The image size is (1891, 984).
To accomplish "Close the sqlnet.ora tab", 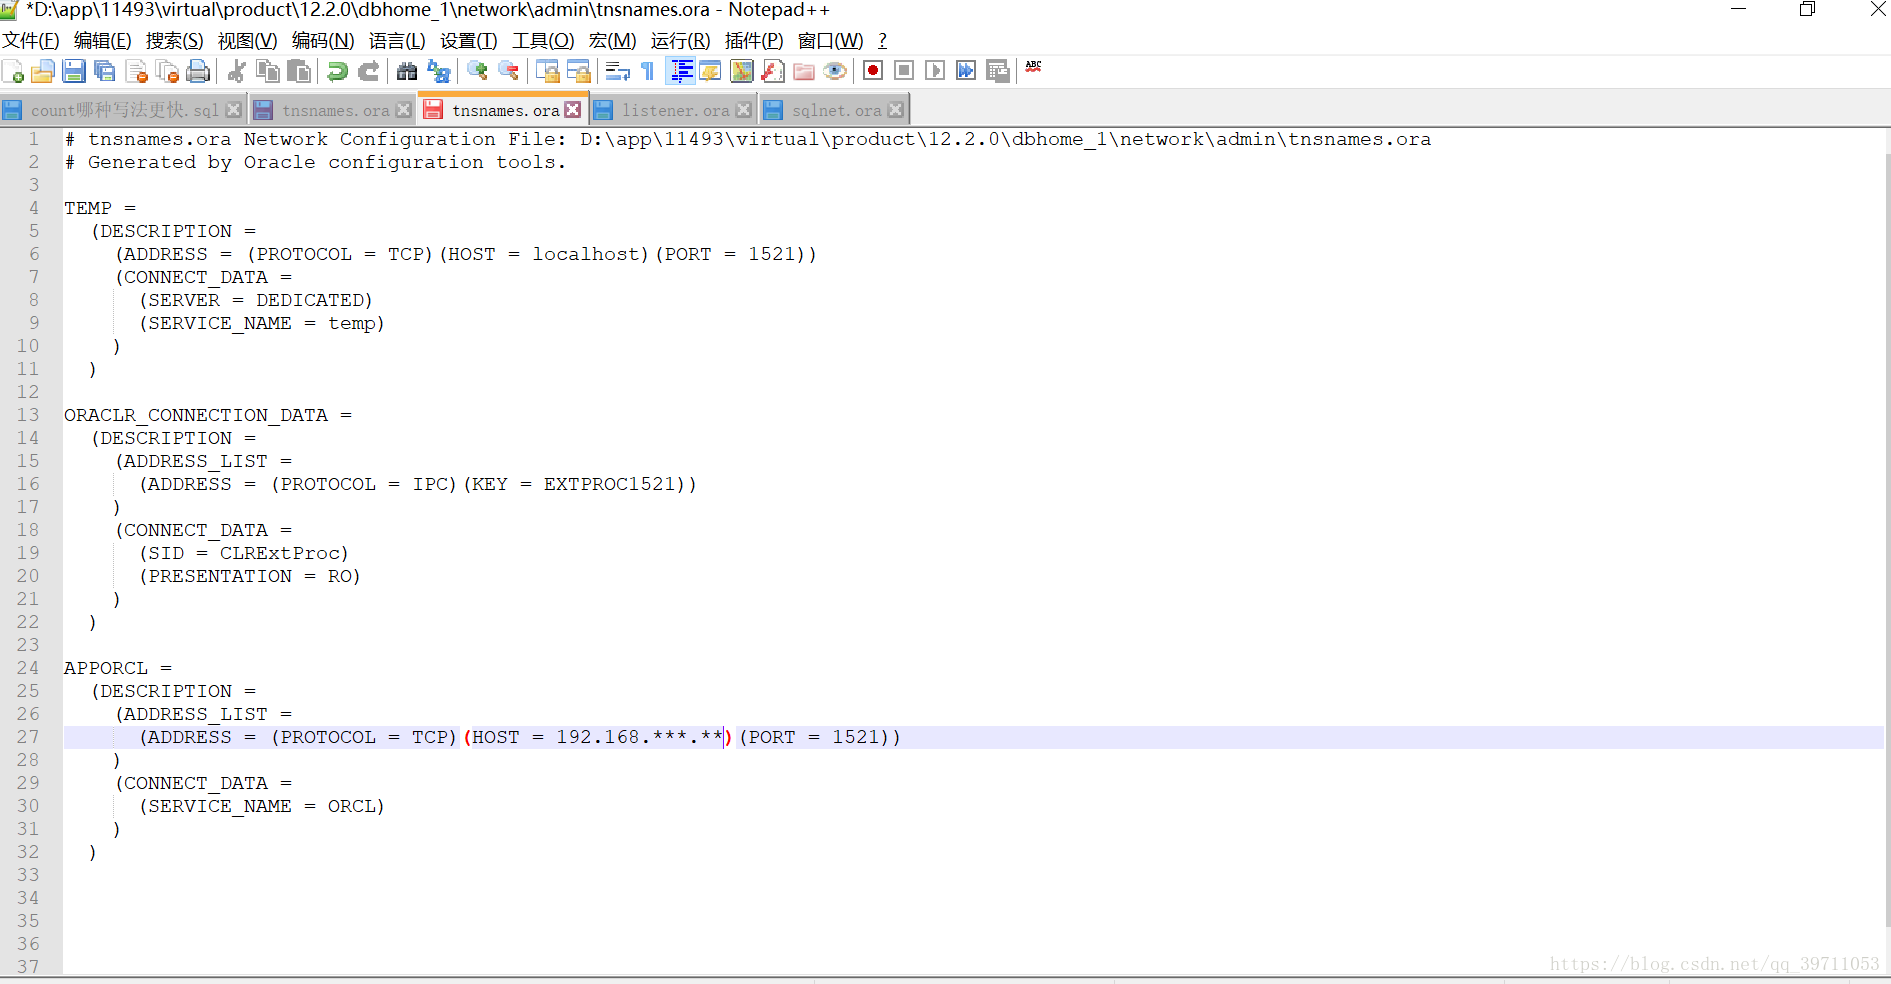I will coord(896,110).
